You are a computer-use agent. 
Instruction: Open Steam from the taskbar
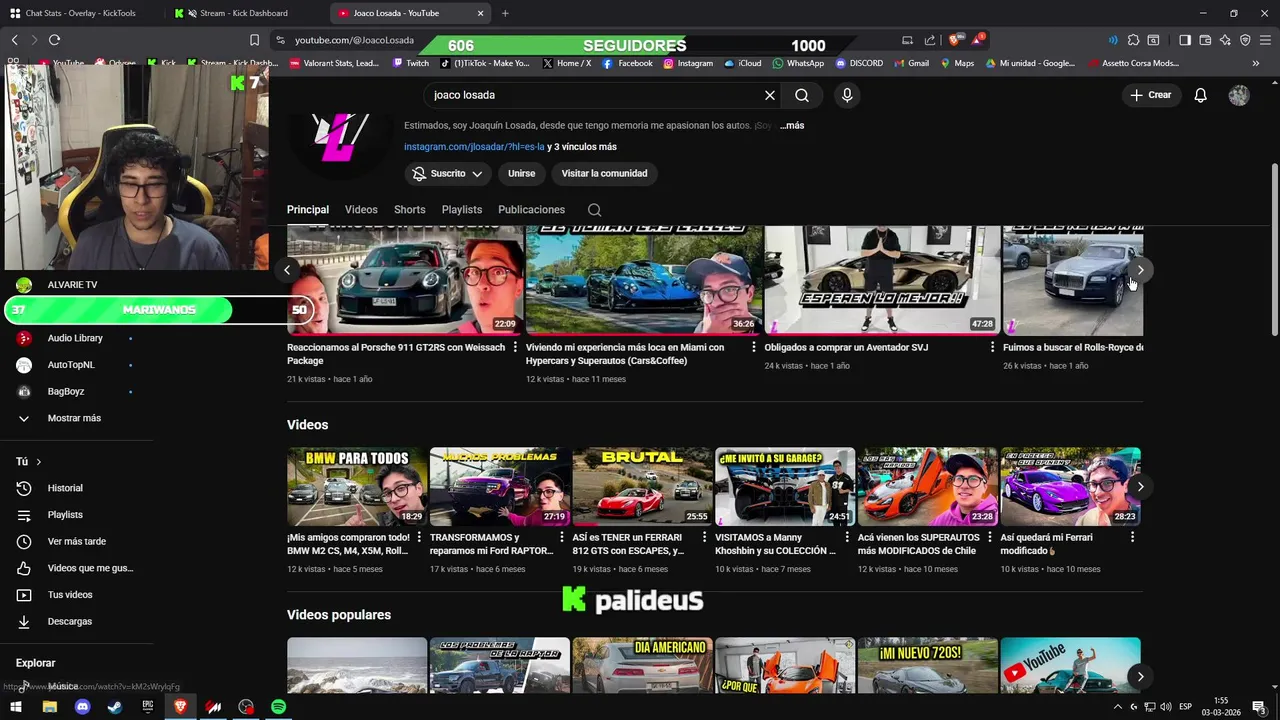pyautogui.click(x=115, y=707)
